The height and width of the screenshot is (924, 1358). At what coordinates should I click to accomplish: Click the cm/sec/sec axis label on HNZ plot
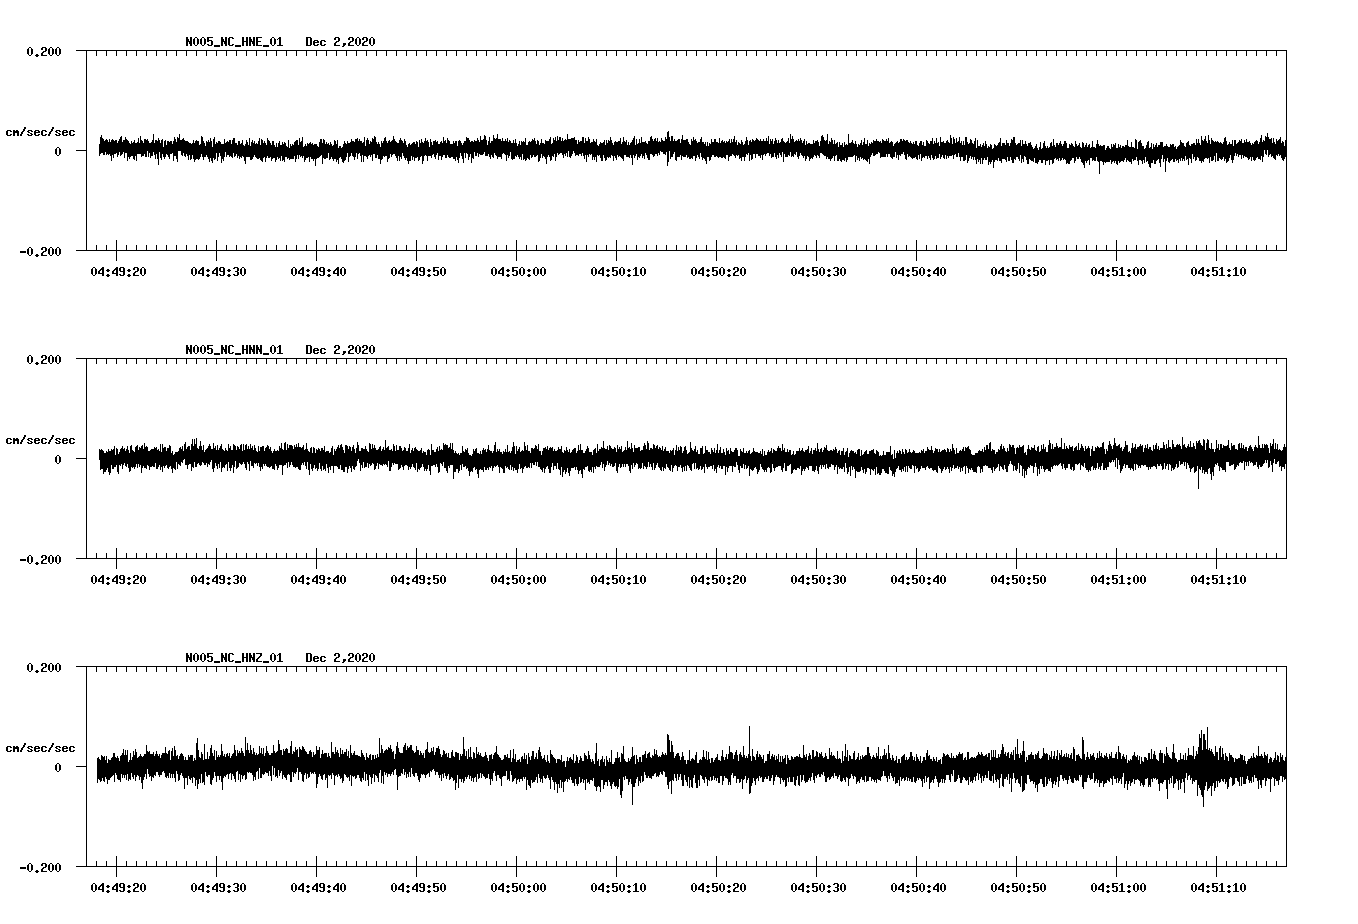(41, 746)
